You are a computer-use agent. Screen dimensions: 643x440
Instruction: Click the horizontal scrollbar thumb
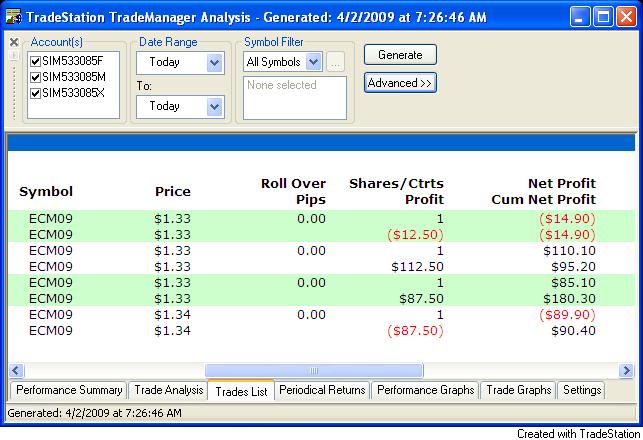(314, 371)
